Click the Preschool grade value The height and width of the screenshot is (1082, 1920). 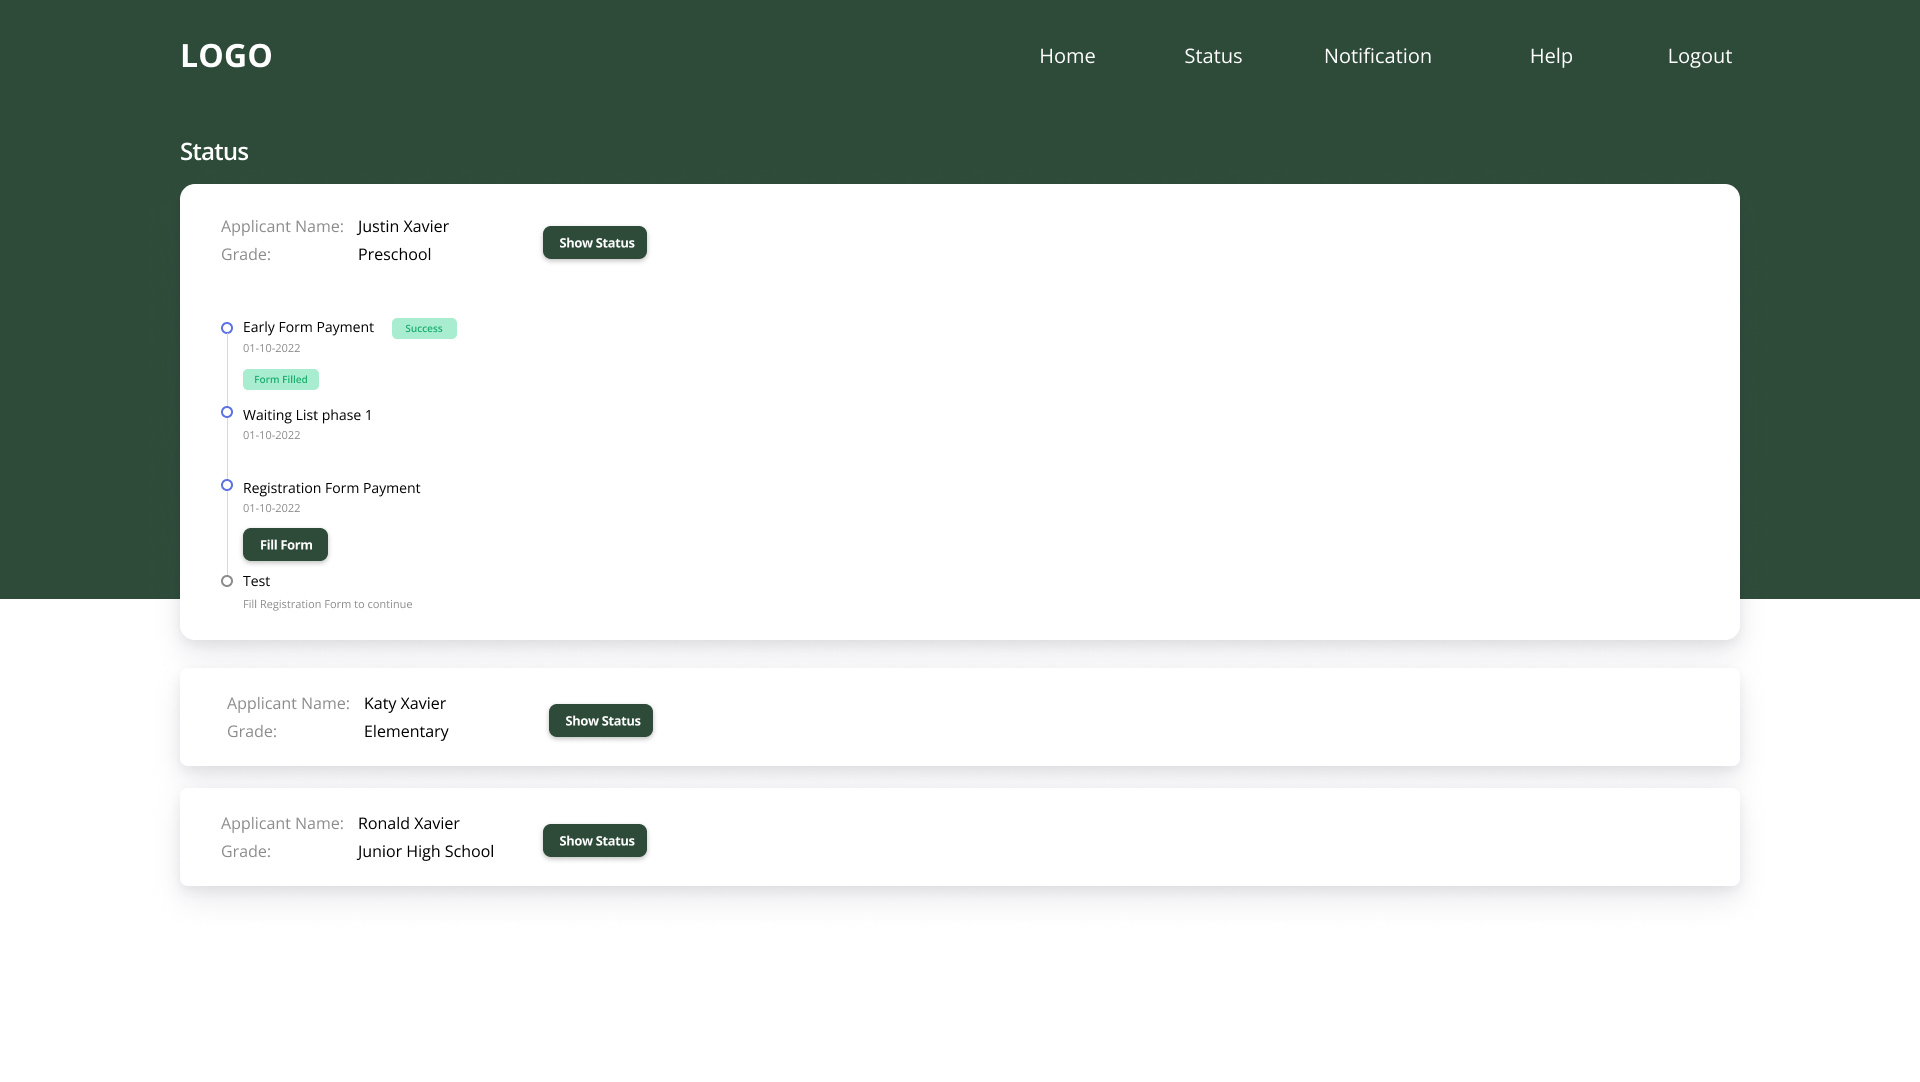[x=394, y=254]
